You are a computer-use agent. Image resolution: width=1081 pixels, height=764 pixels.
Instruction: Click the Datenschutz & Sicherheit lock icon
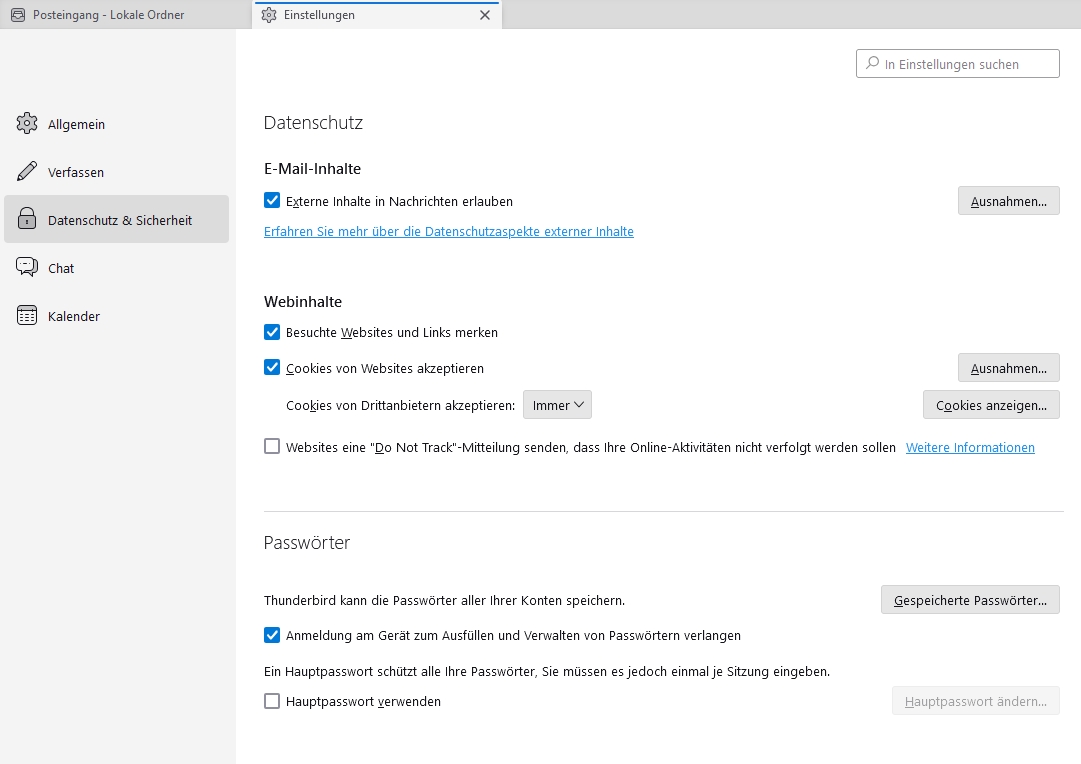coord(27,220)
